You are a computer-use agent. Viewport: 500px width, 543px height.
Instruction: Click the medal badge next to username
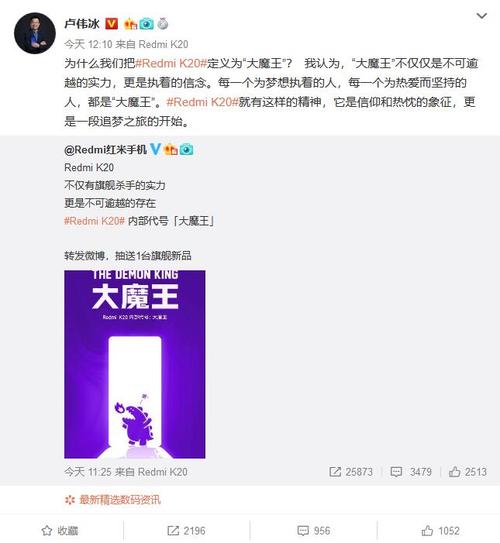point(162,24)
